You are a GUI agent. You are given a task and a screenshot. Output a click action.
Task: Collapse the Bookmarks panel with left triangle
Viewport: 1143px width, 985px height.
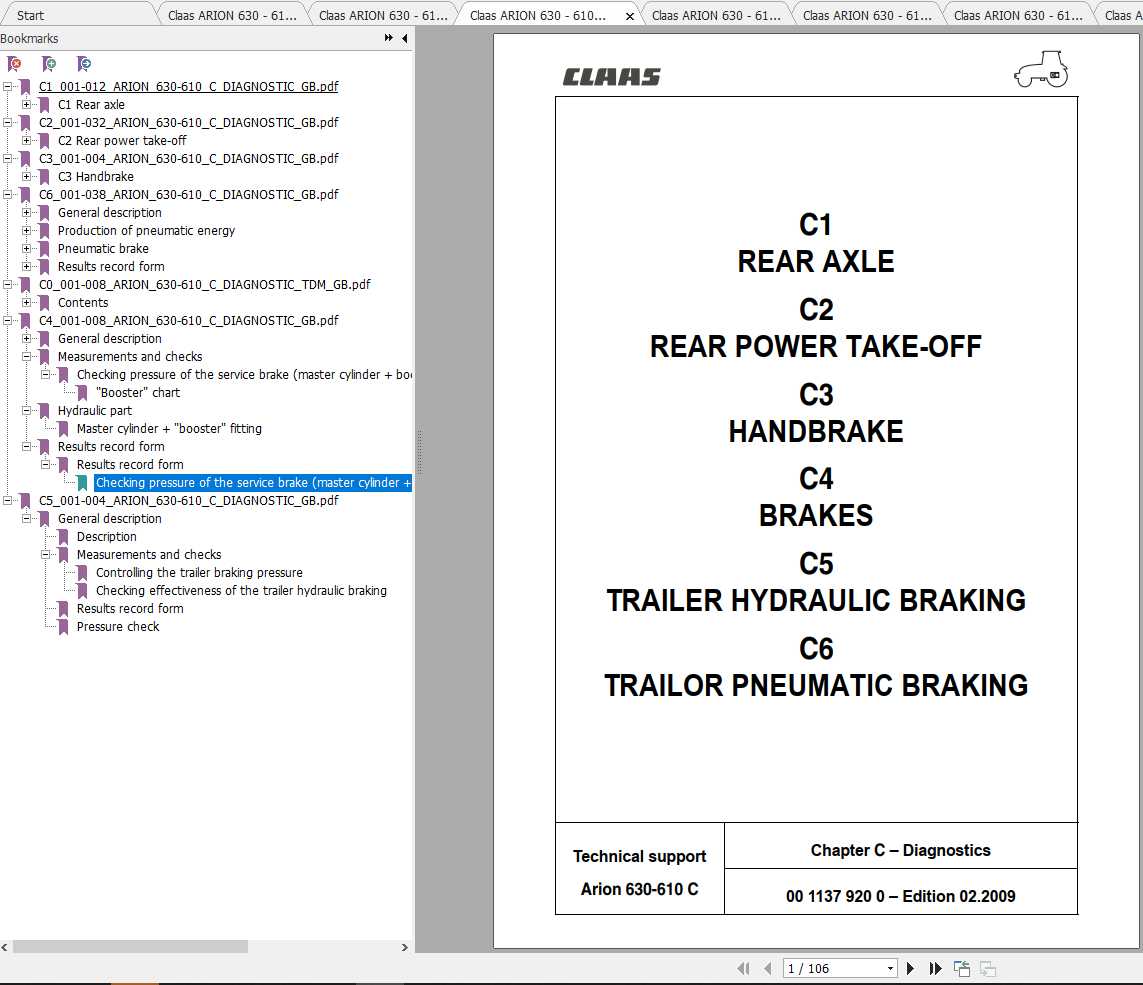(x=405, y=38)
